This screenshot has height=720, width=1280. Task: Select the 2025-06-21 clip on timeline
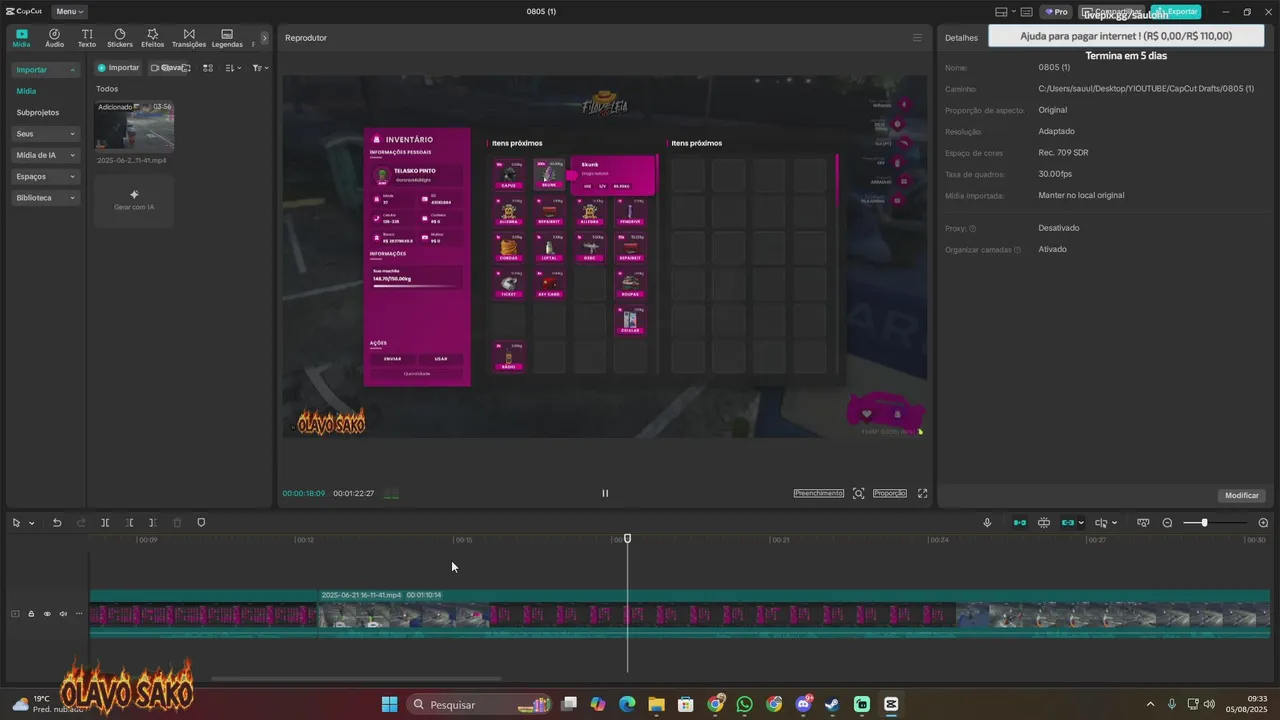(794, 613)
